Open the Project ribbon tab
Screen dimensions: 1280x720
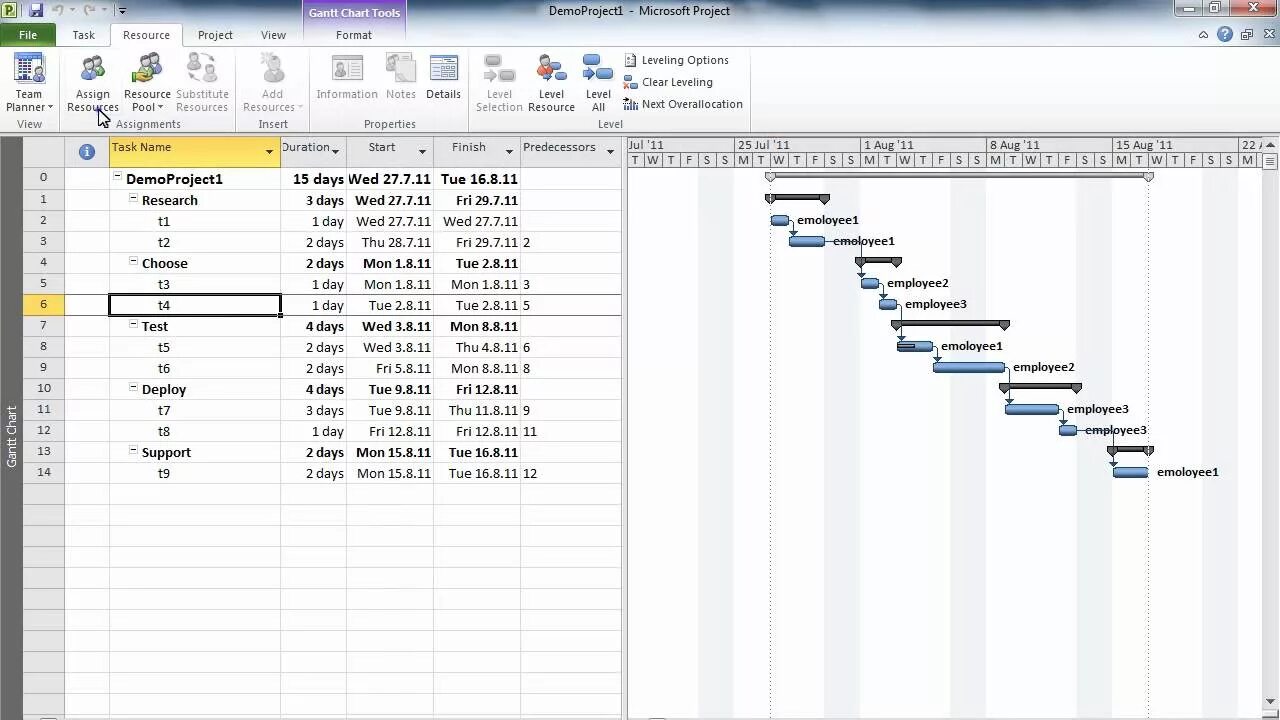[x=215, y=34]
